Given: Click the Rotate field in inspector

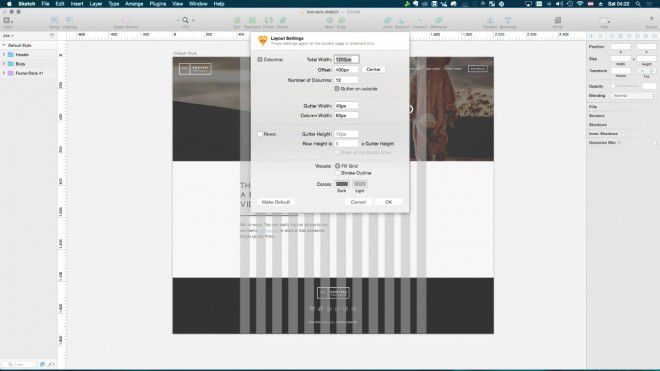Looking at the screenshot, I should pos(621,70).
